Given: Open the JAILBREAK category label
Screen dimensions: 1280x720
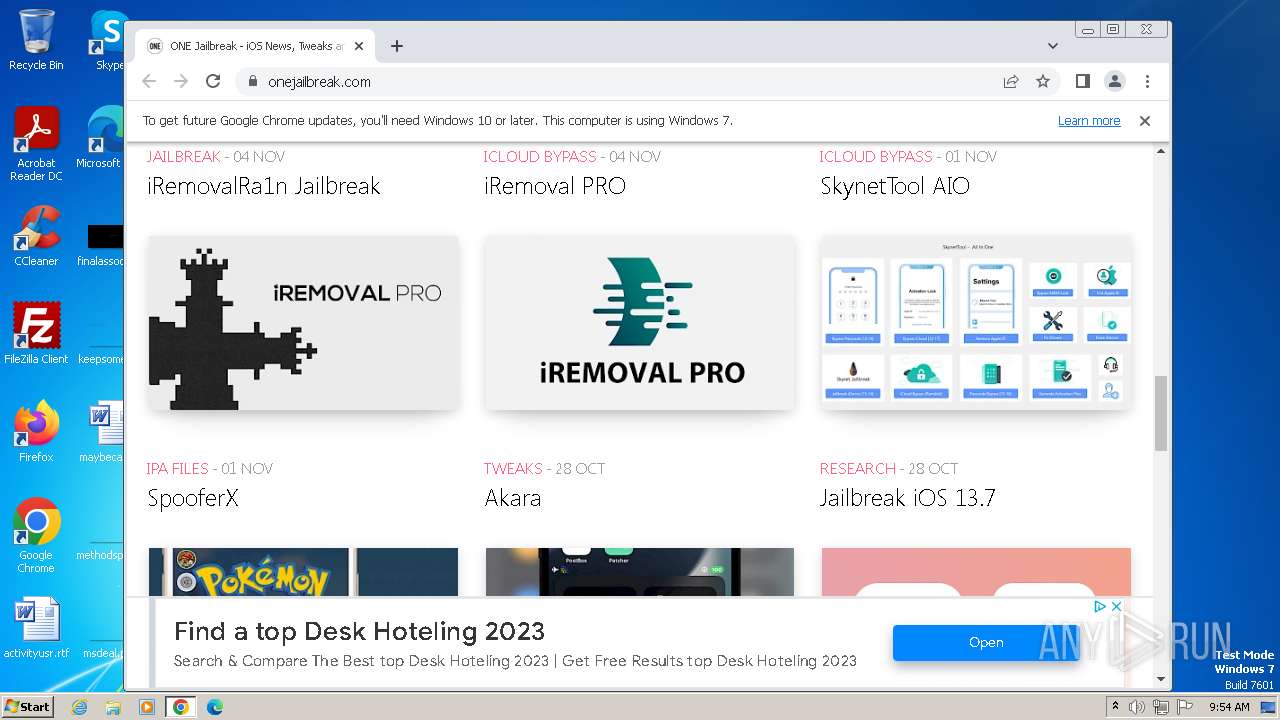Looking at the screenshot, I should (x=184, y=157).
